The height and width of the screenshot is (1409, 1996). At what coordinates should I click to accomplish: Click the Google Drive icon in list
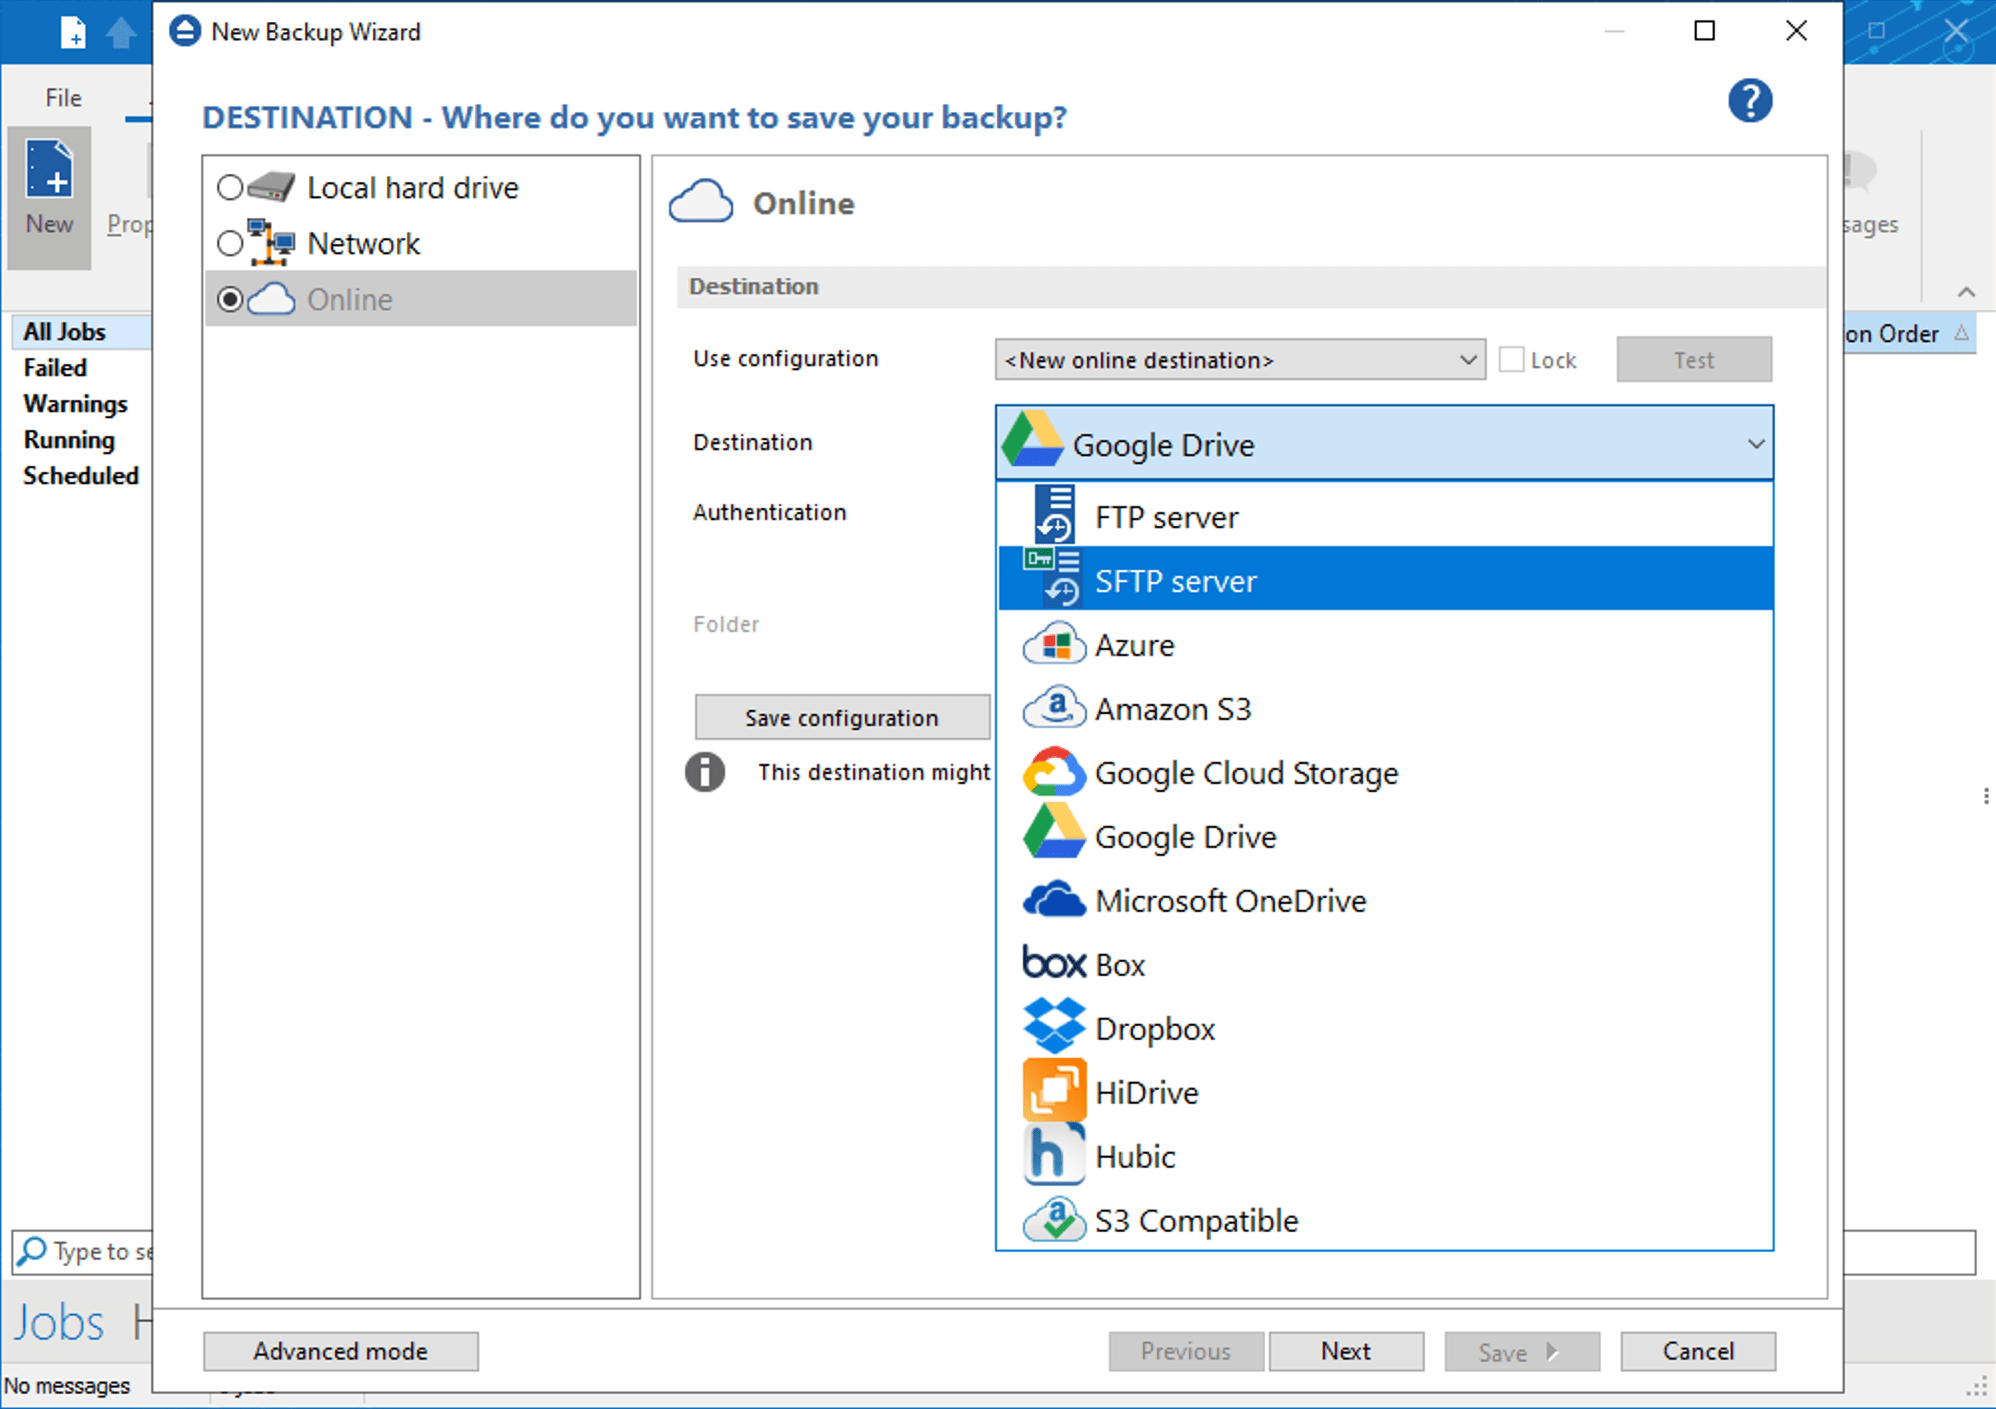click(x=1054, y=832)
